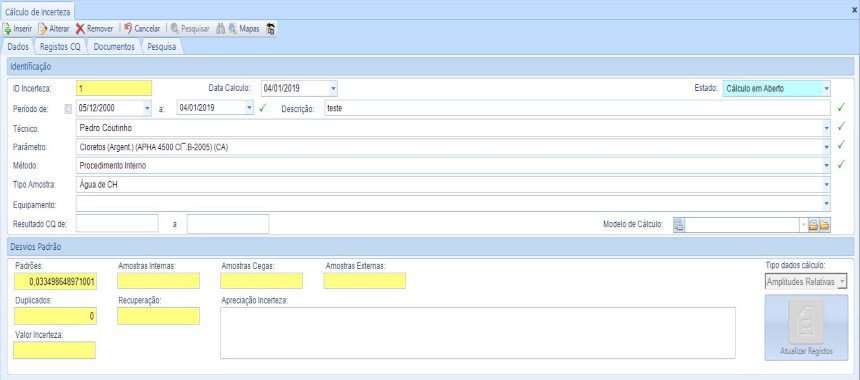Click the binoculars icon in toolbar
Image resolution: width=860 pixels, height=380 pixels.
point(220,29)
